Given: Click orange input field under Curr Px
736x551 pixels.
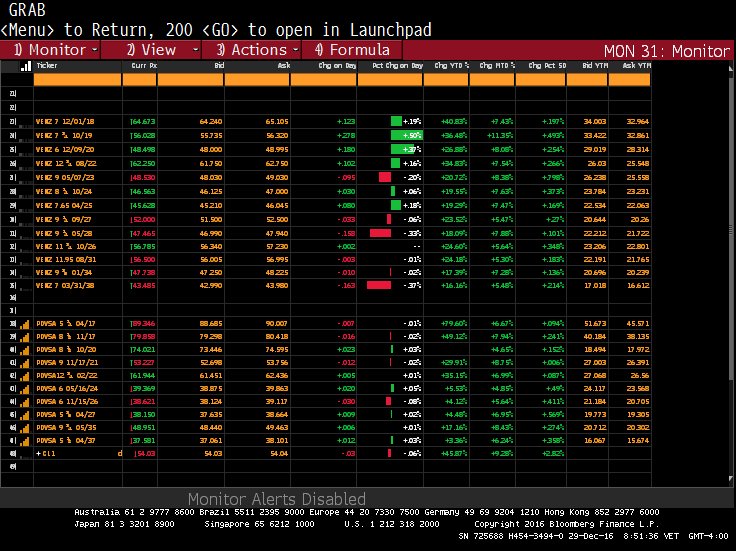Looking at the screenshot, I should point(139,80).
